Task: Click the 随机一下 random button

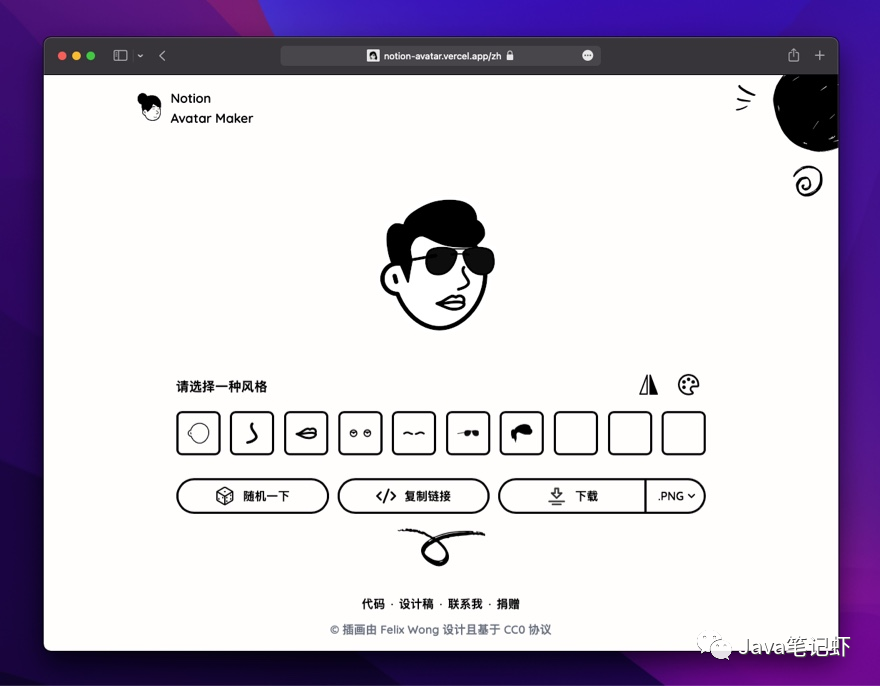Action: tap(253, 496)
